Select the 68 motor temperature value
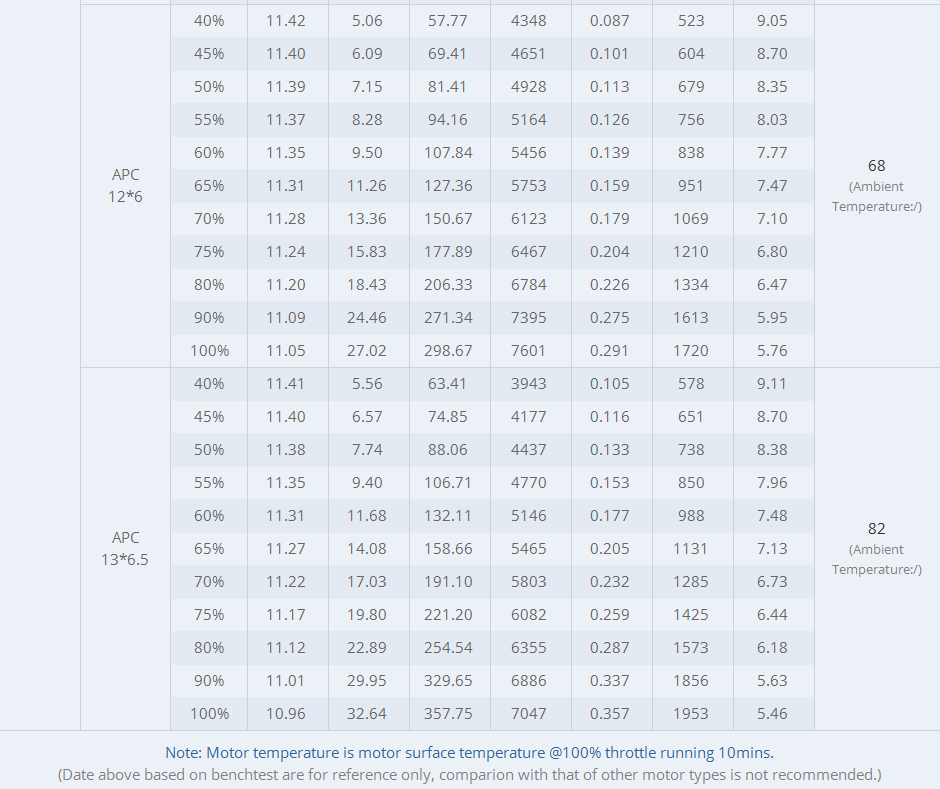The height and width of the screenshot is (789, 940). (876, 166)
